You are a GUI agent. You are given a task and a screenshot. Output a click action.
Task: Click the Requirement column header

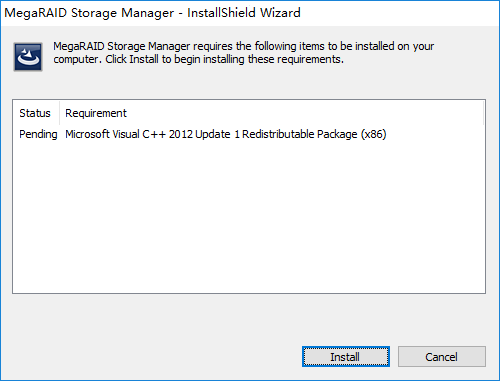(96, 113)
